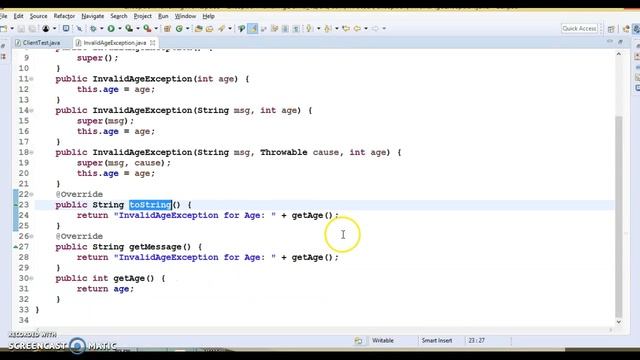The height and width of the screenshot is (360, 640).
Task: Click the Java EE perspective icon
Action: 626,29
